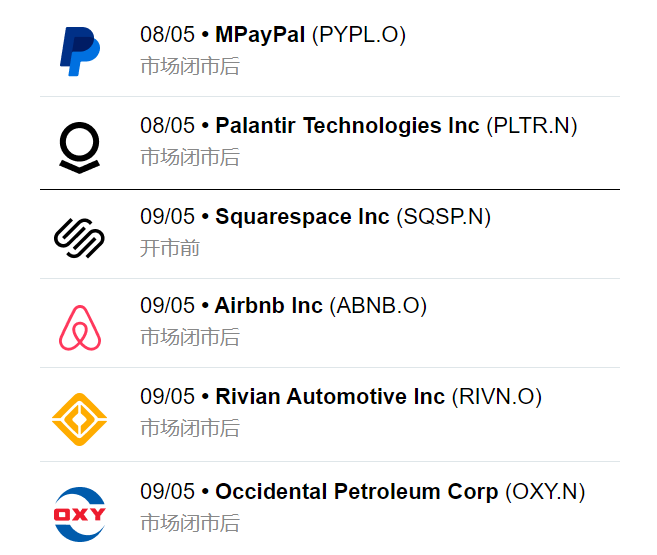Image resolution: width=657 pixels, height=555 pixels.
Task: Open the Occidental Petroleum Corp entry
Action: [356, 492]
